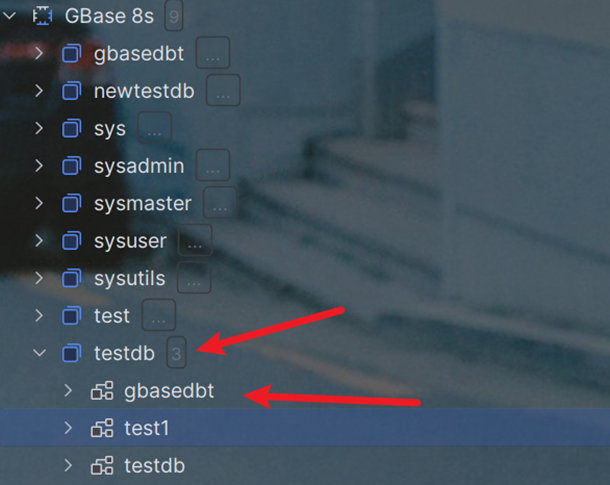Click the GBase 8s data source icon
610x485 pixels.
(x=41, y=16)
